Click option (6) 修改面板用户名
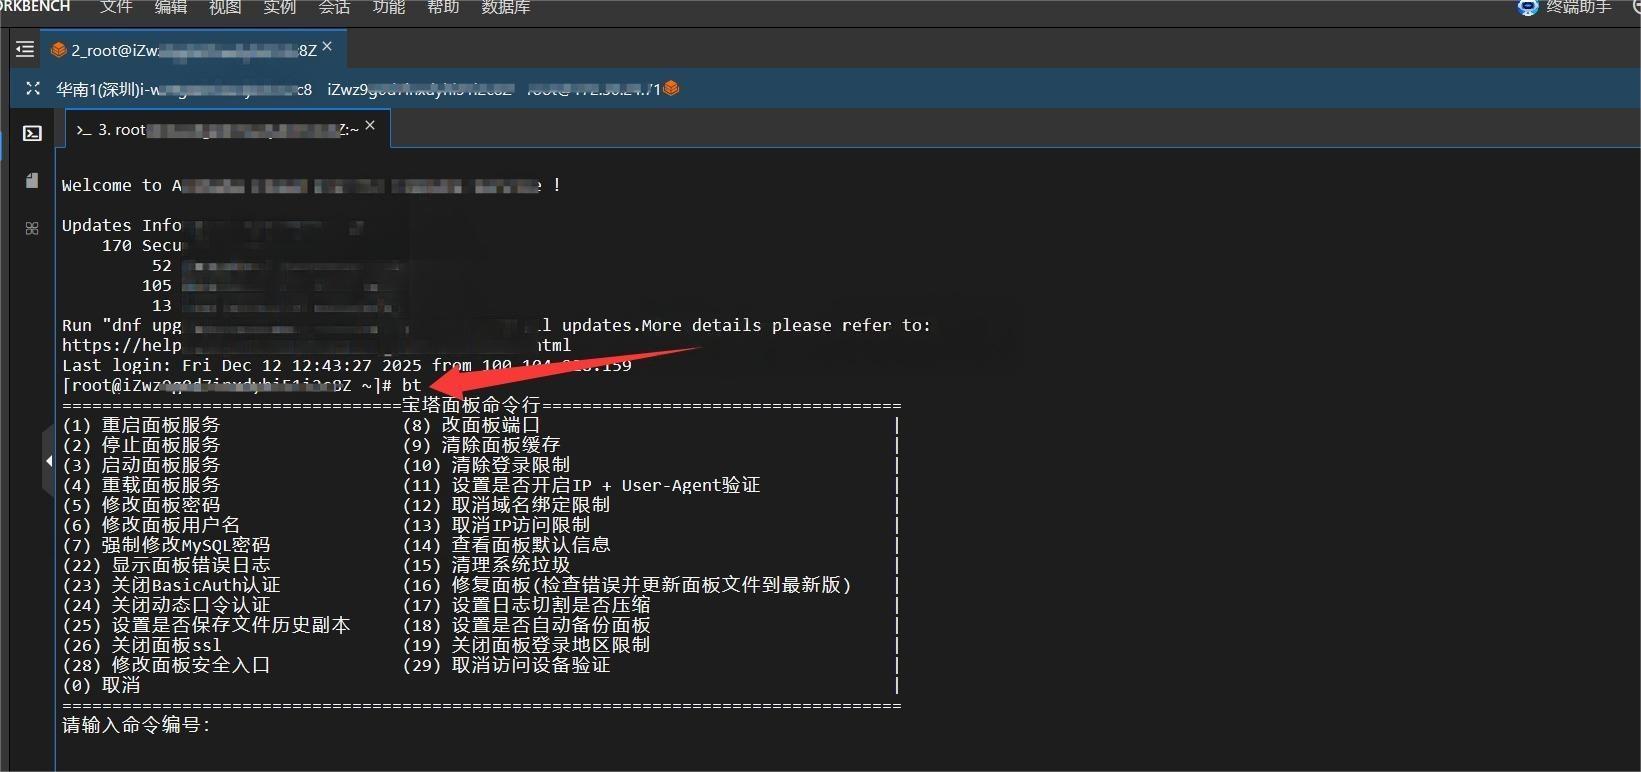Screen dimensions: 1641x772 (x=151, y=525)
